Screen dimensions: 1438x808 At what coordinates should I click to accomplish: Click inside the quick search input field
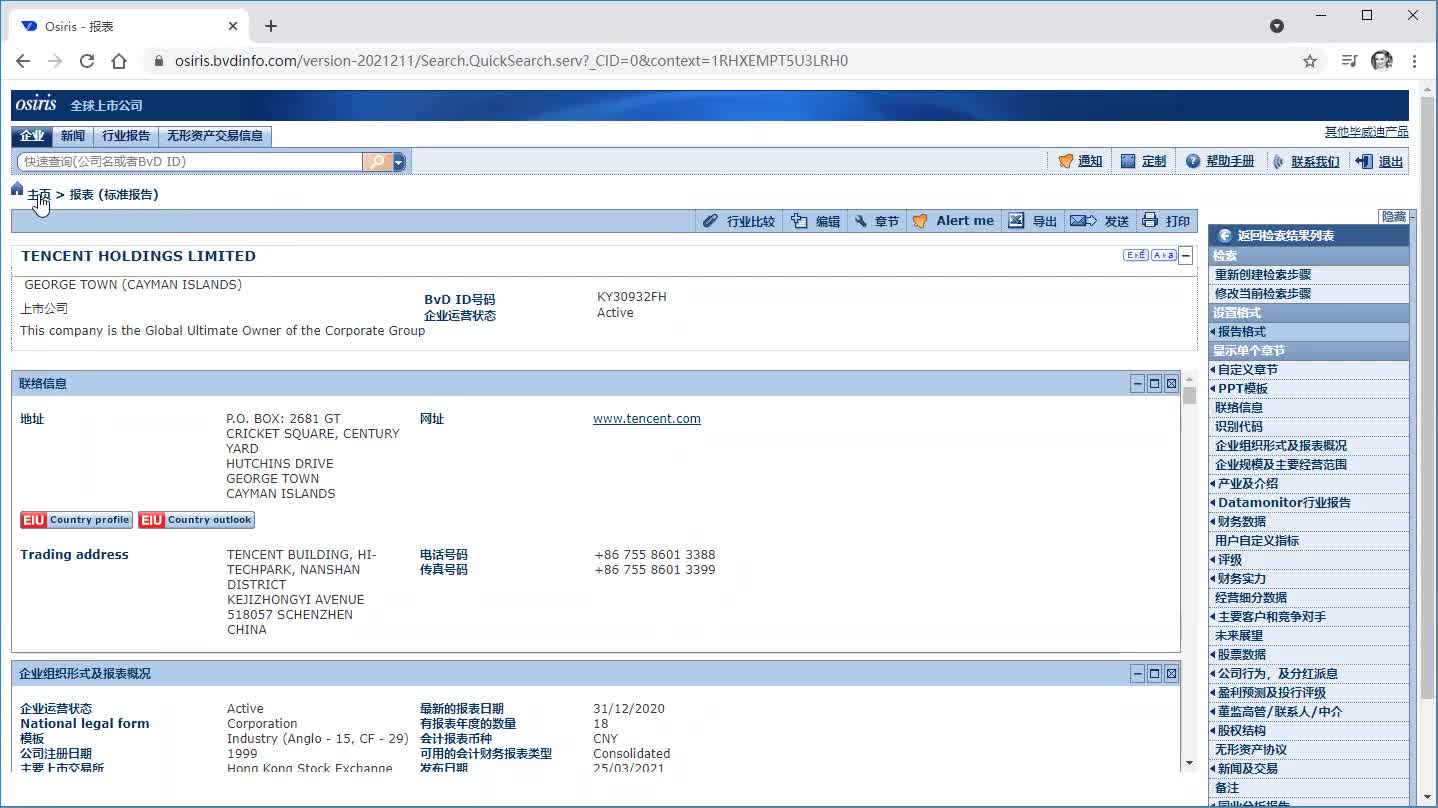click(189, 162)
